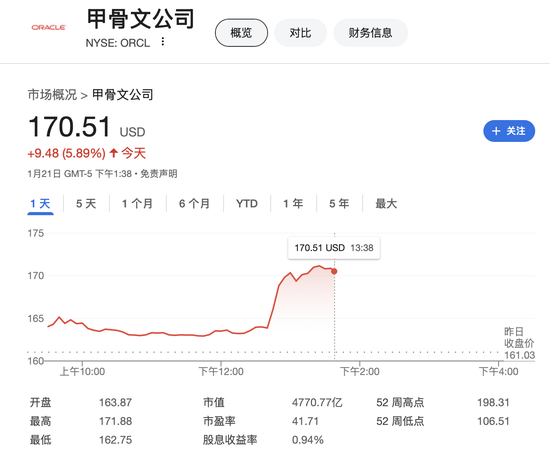This screenshot has height=460, width=550.
Task: Follow the stock with 关注 button
Action: 509,131
